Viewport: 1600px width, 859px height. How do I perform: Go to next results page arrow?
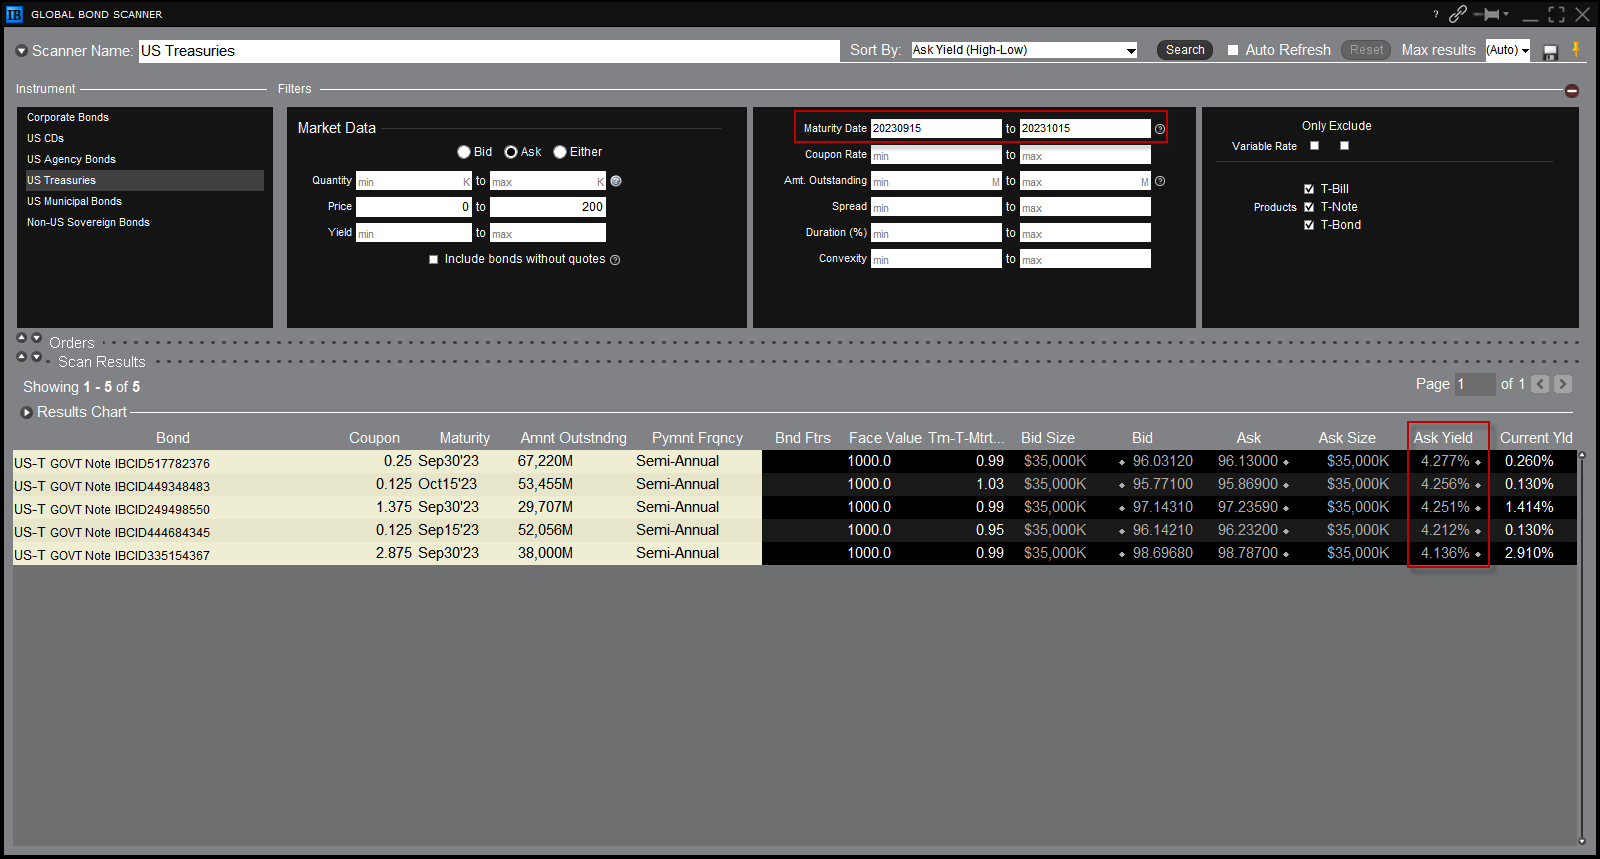(x=1563, y=384)
